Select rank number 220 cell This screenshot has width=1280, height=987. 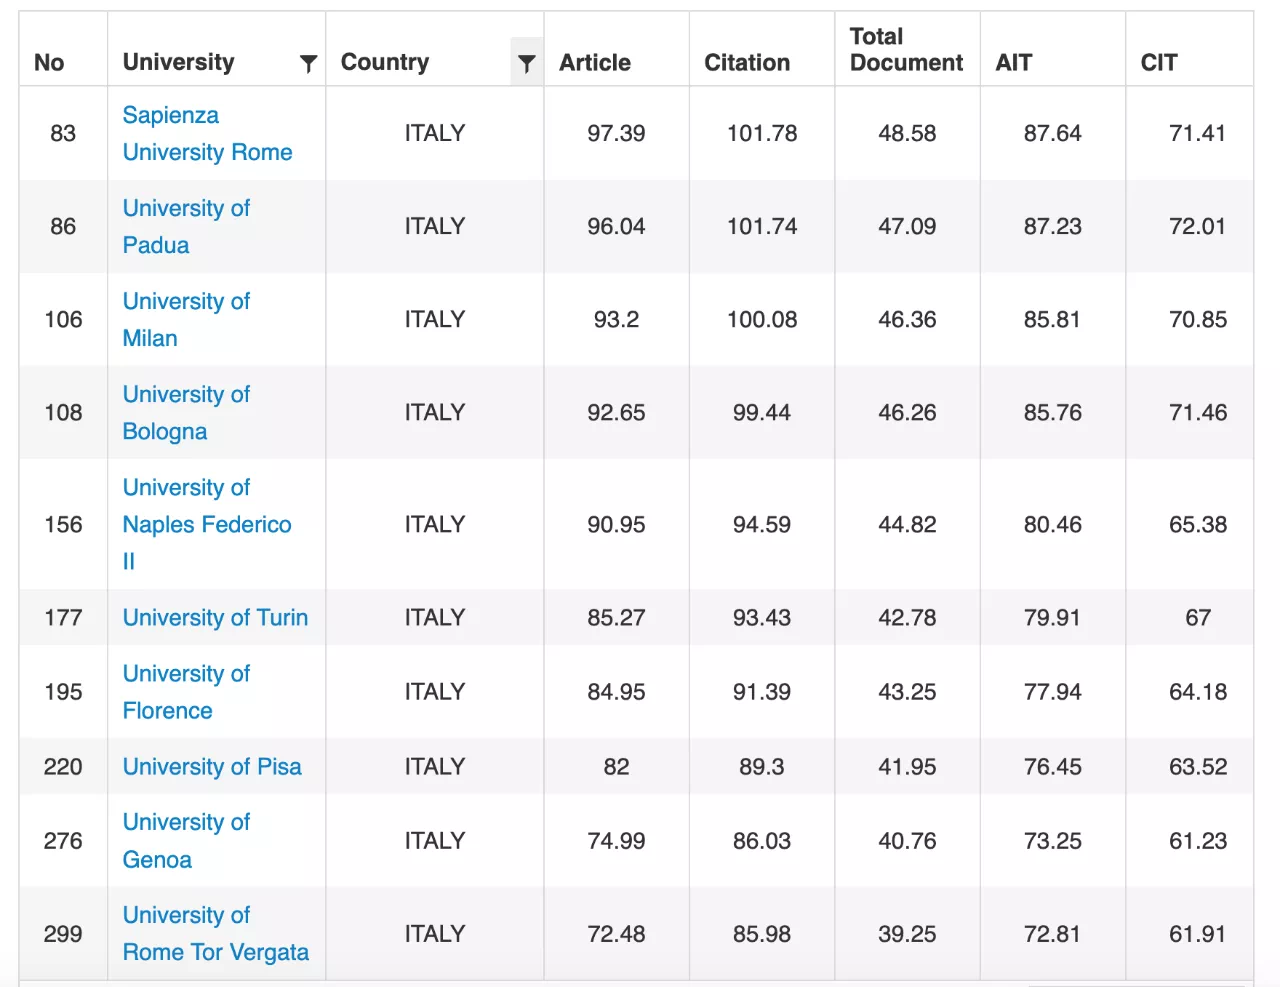[63, 766]
